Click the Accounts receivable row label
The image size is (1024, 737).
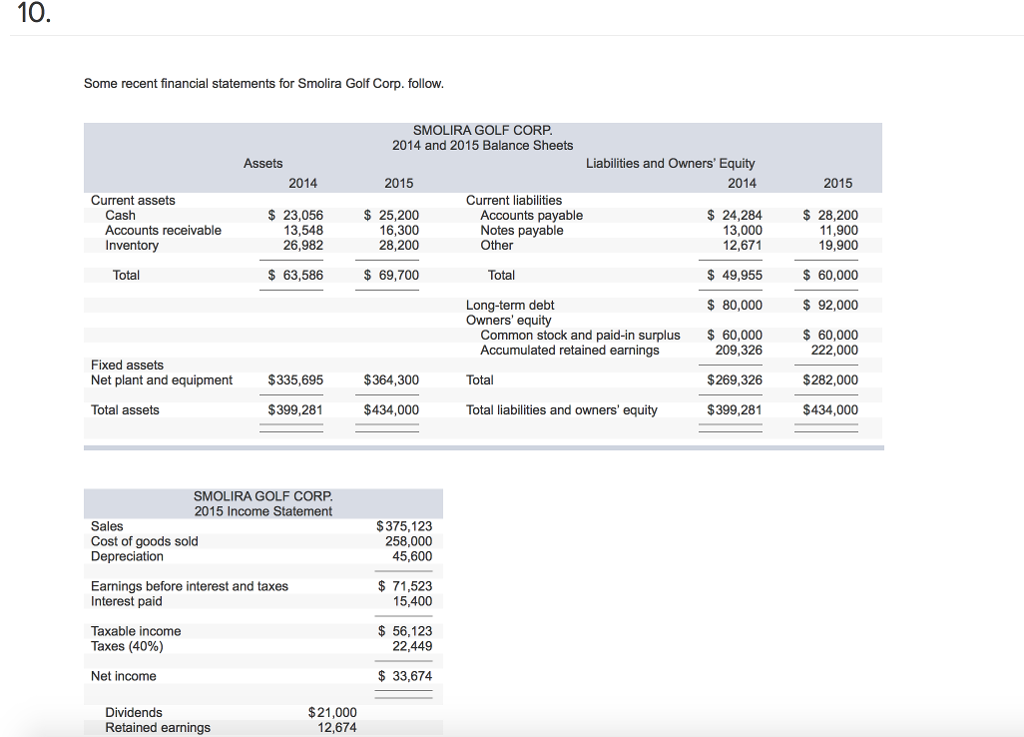pos(163,230)
